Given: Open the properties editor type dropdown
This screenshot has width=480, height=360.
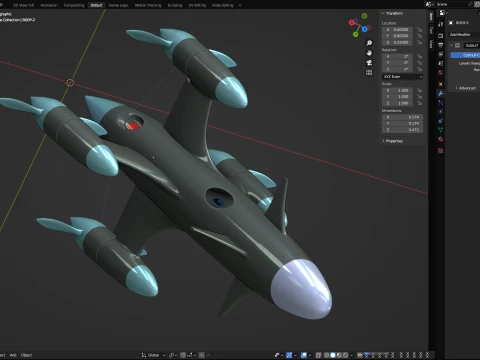Looking at the screenshot, I should pos(443,13).
